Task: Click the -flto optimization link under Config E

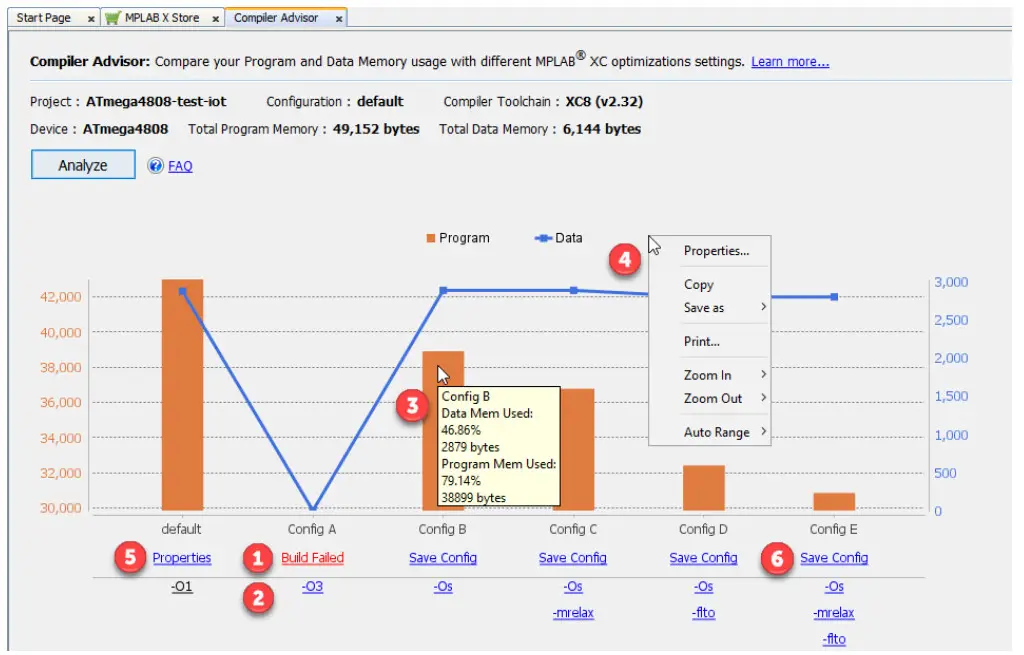Action: click(834, 640)
